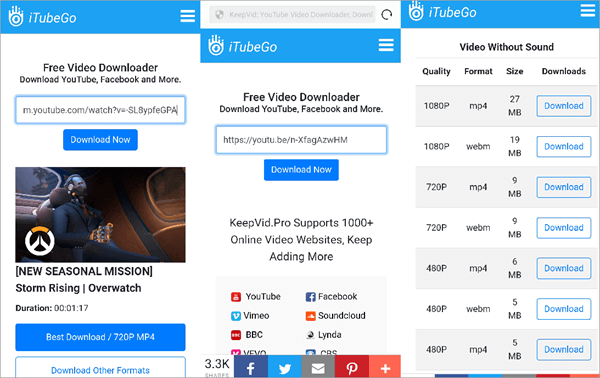Share on Pinterest via the share bar
The image size is (600, 378).
(x=352, y=367)
